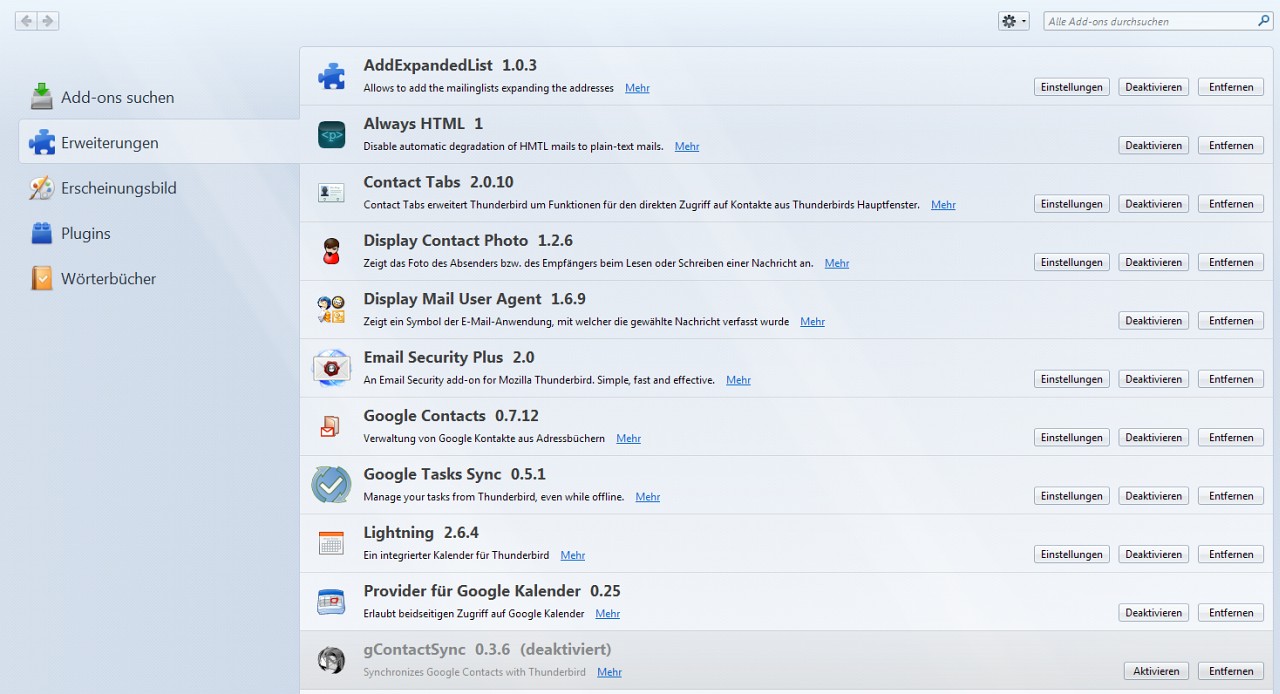Remove Display Contact Photo extension
The image size is (1280, 694).
[1231, 262]
